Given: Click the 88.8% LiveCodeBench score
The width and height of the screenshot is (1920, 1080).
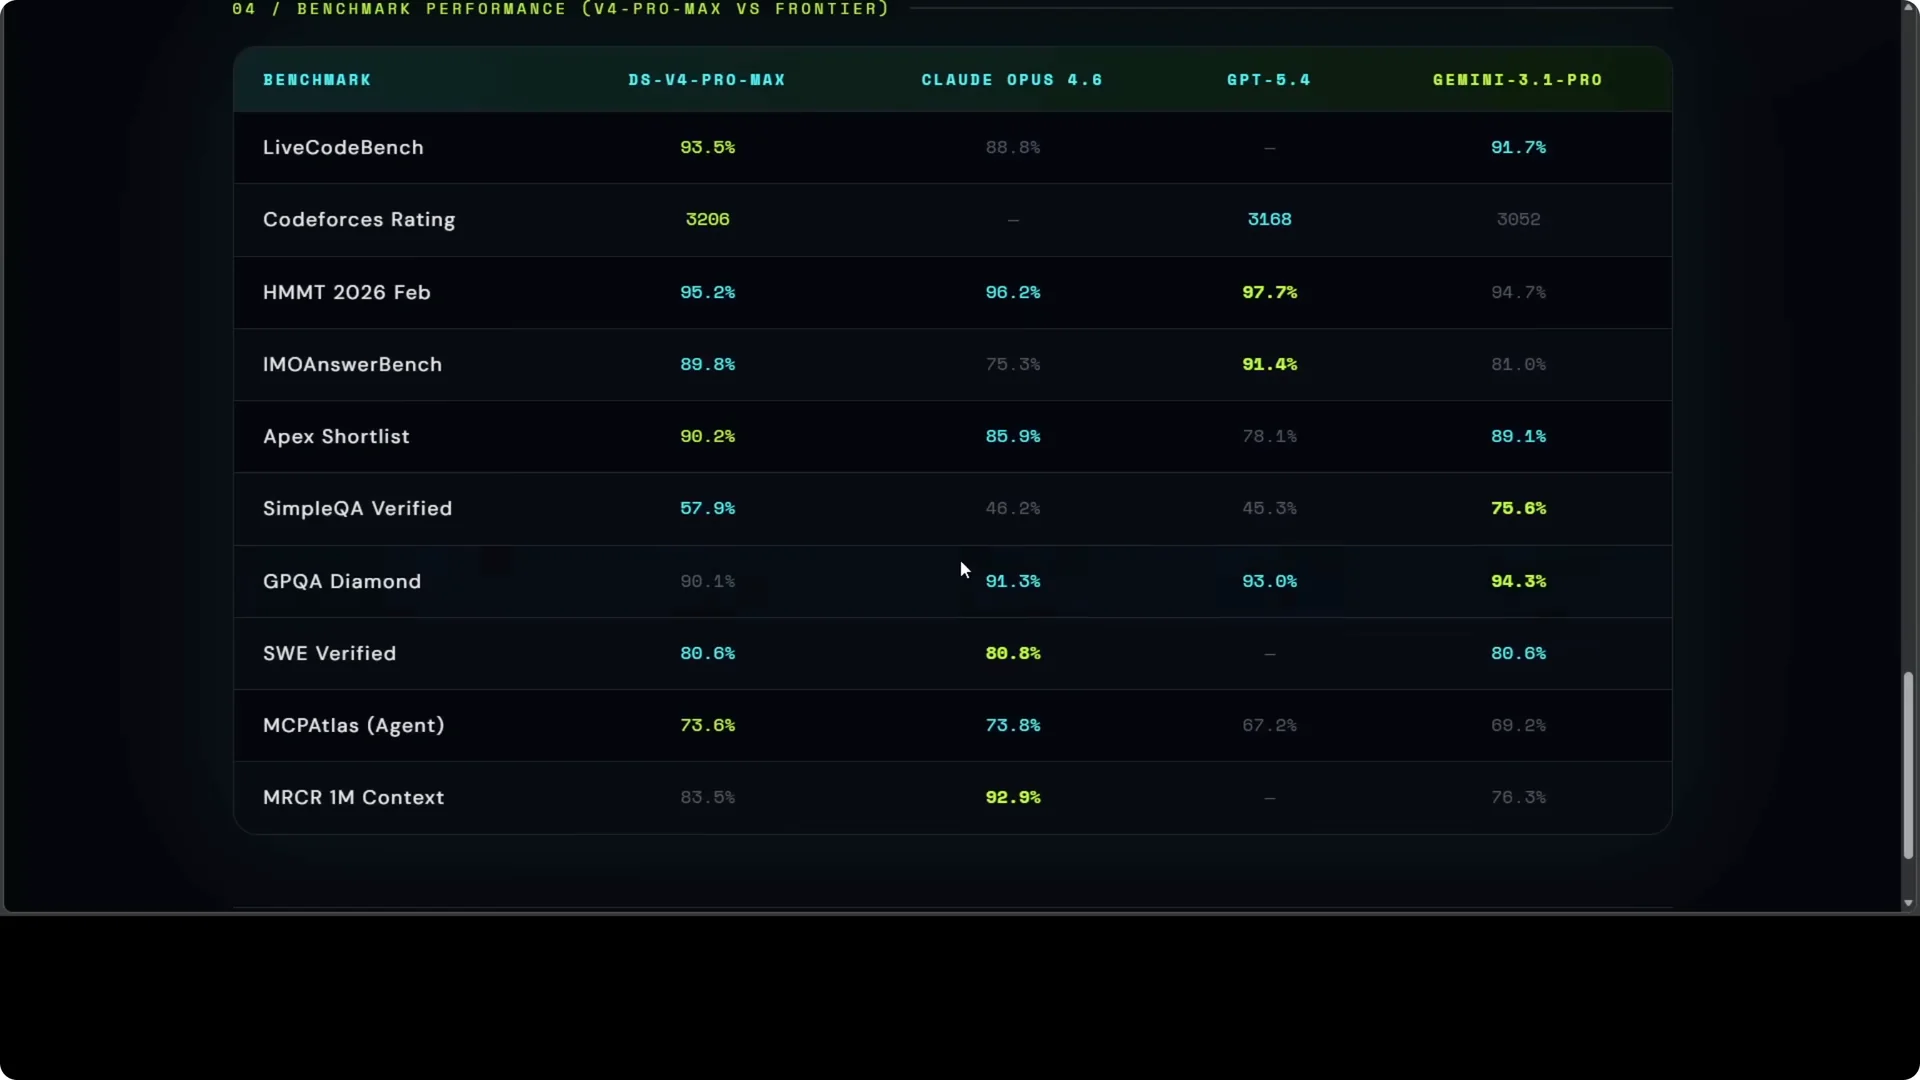Looking at the screenshot, I should point(1013,147).
